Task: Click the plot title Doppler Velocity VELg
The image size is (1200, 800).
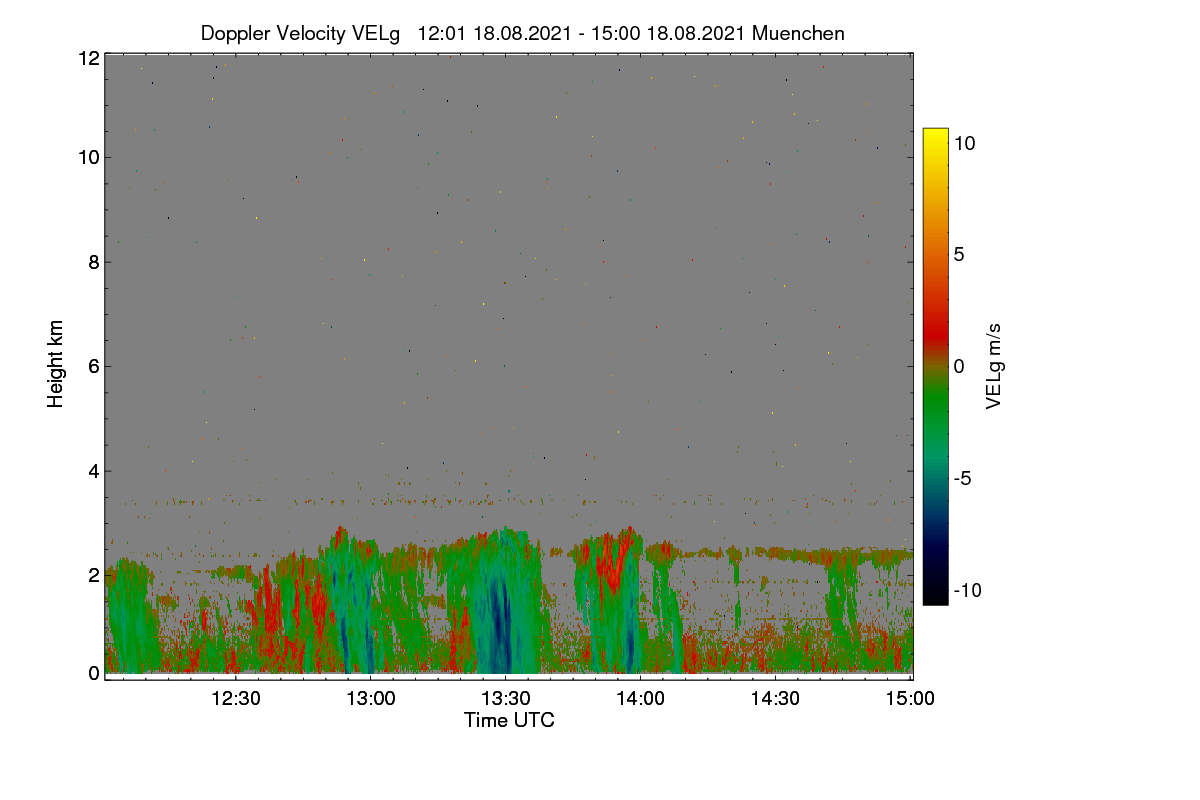Action: pos(300,33)
